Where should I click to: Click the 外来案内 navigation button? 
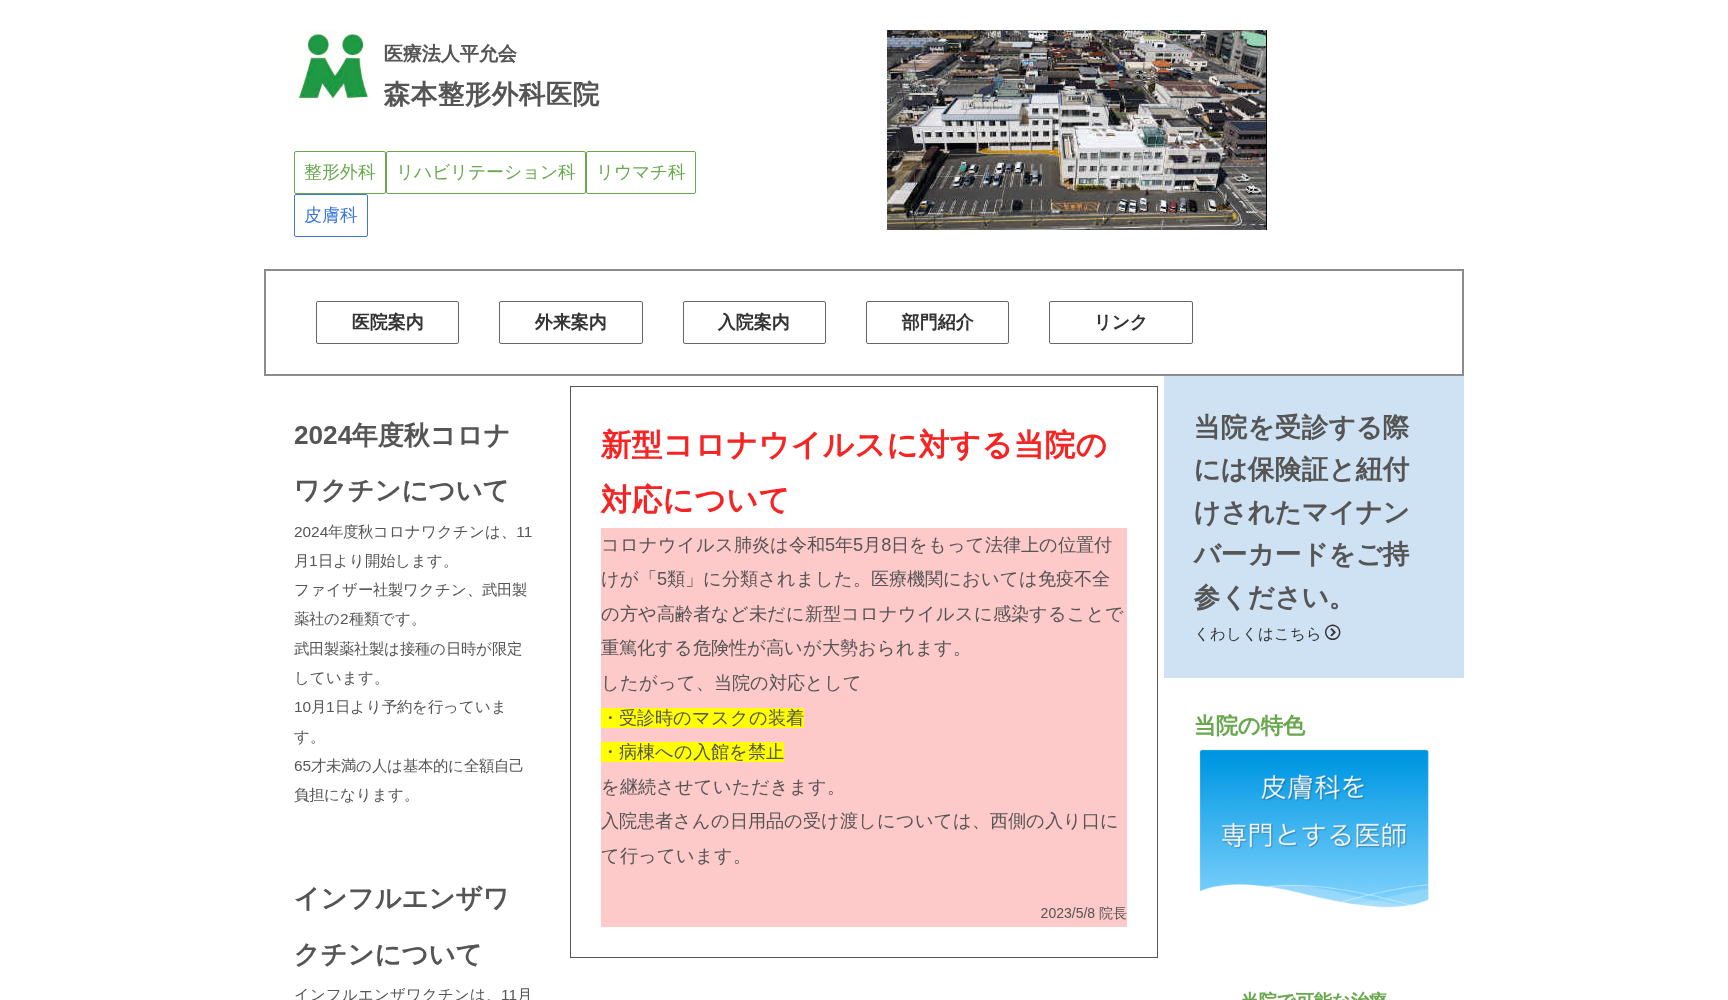click(570, 322)
